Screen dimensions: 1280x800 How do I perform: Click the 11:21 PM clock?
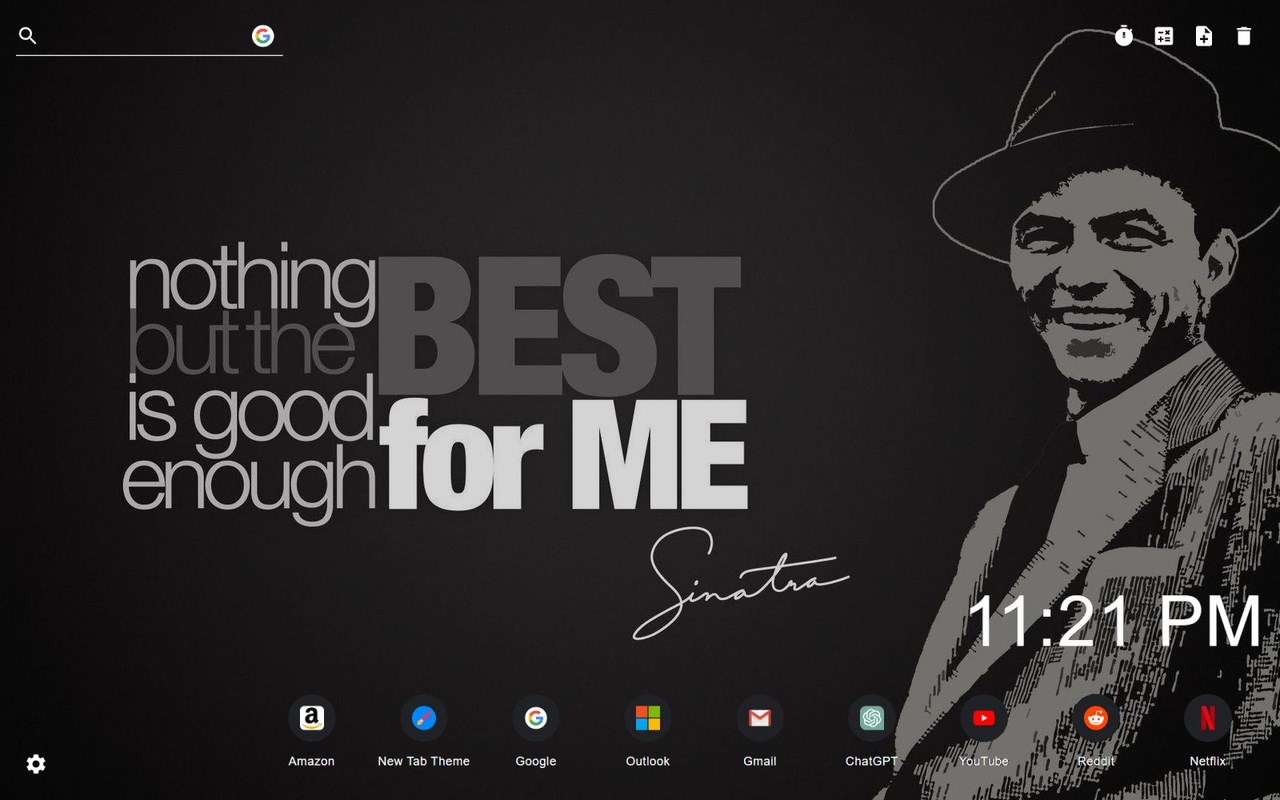coord(1115,622)
